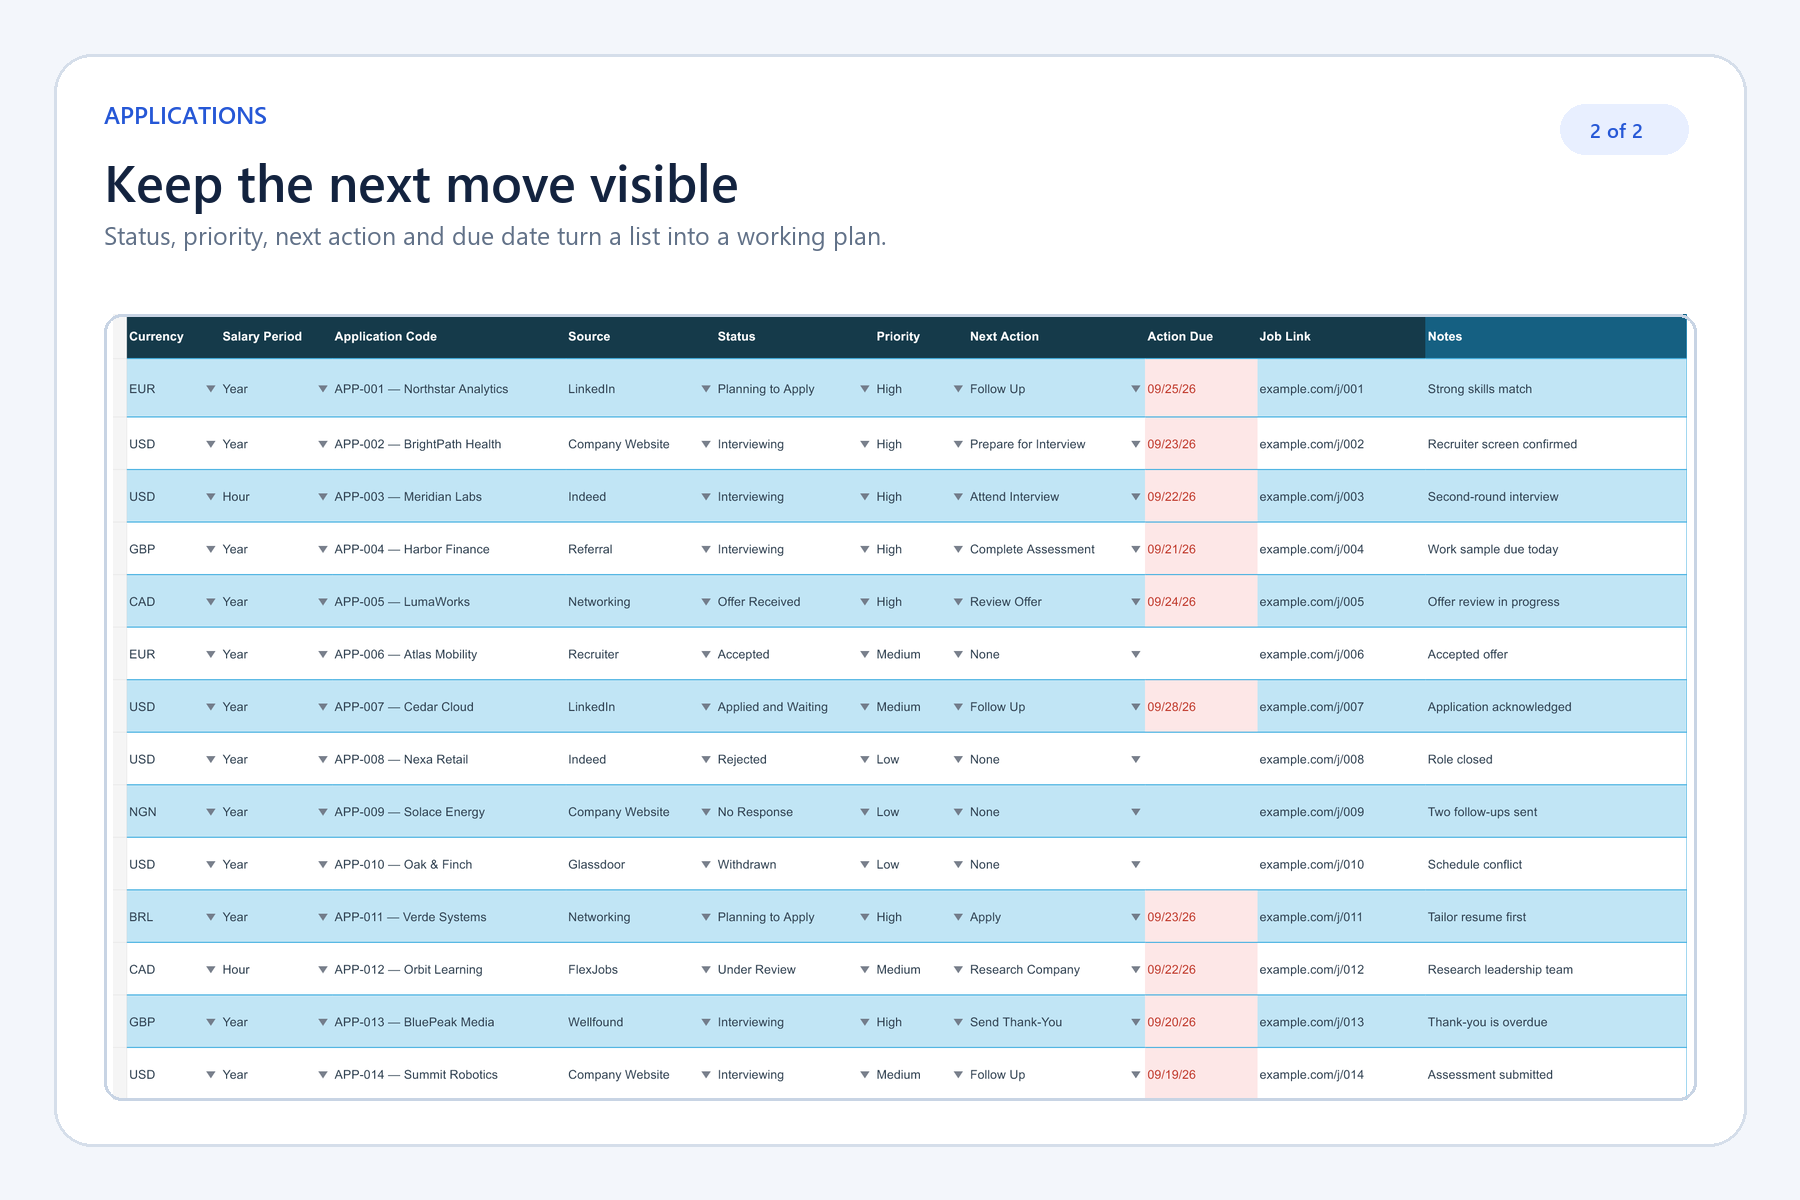
Task: Click the Job Link column header
Action: [x=1341, y=337]
